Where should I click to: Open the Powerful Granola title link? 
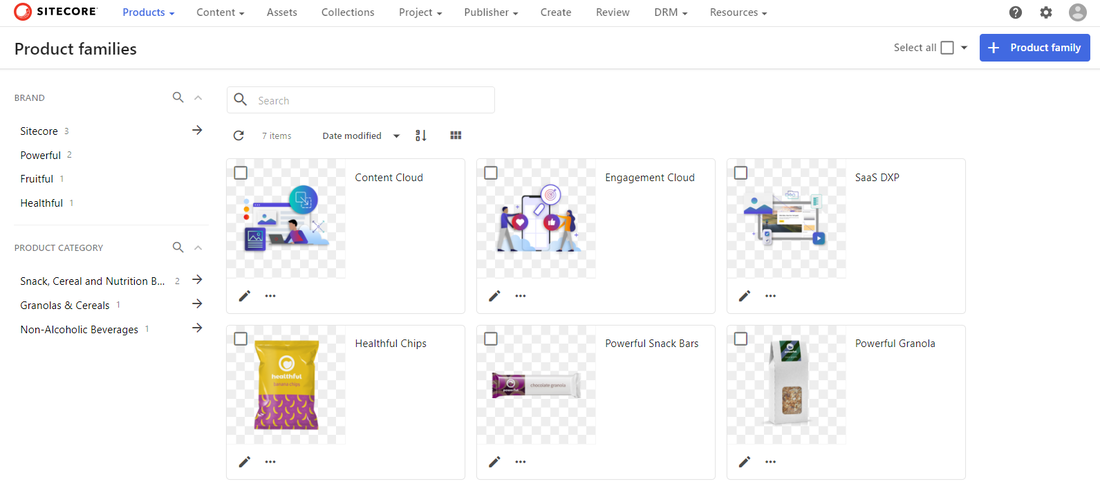895,344
